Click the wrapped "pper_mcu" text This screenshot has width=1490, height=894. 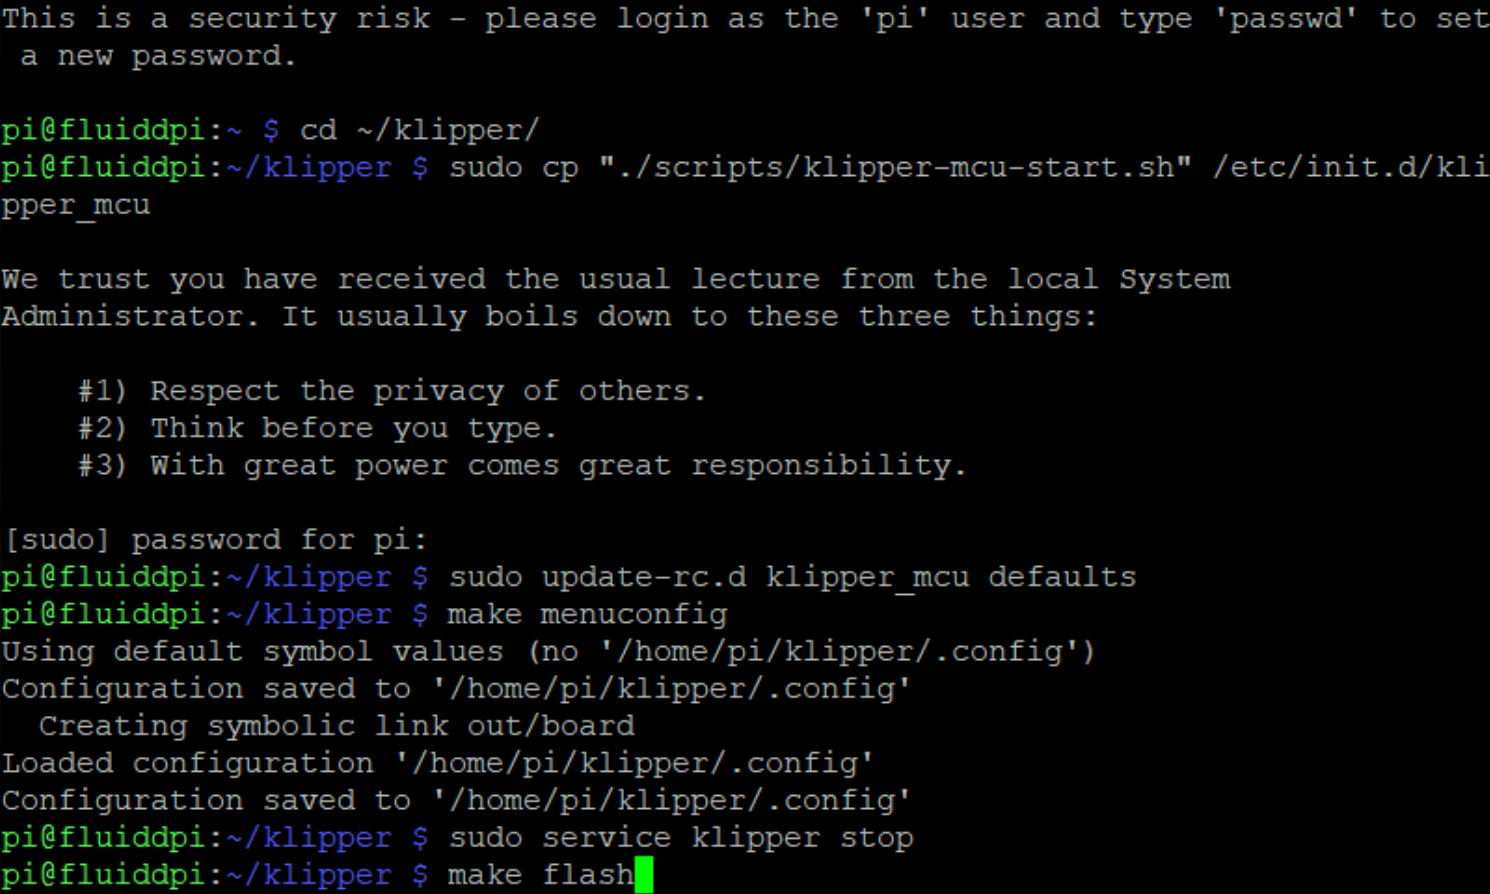pos(76,205)
